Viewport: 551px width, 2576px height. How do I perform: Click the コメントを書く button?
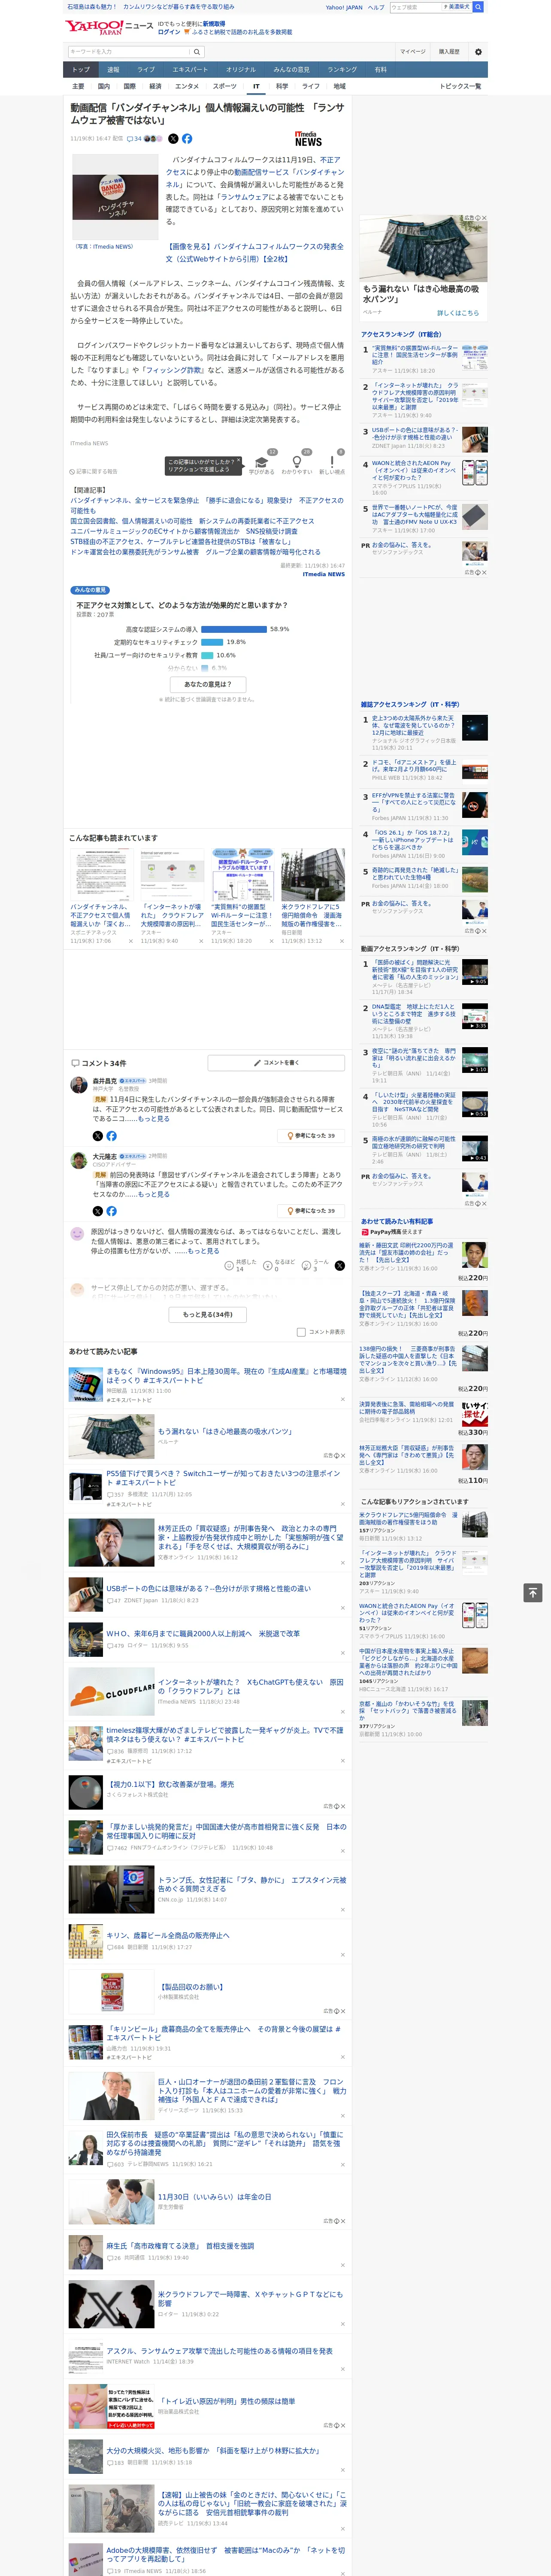(x=276, y=1063)
